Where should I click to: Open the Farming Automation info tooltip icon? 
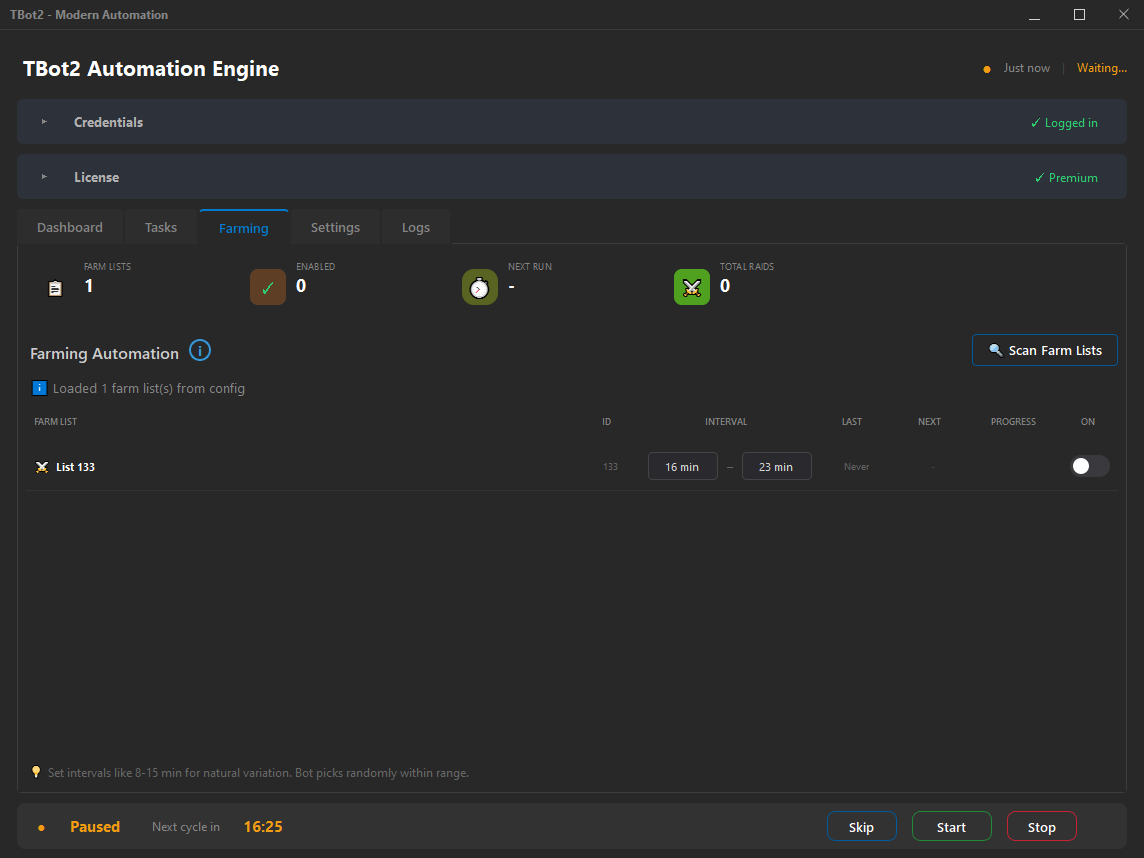pyautogui.click(x=200, y=350)
